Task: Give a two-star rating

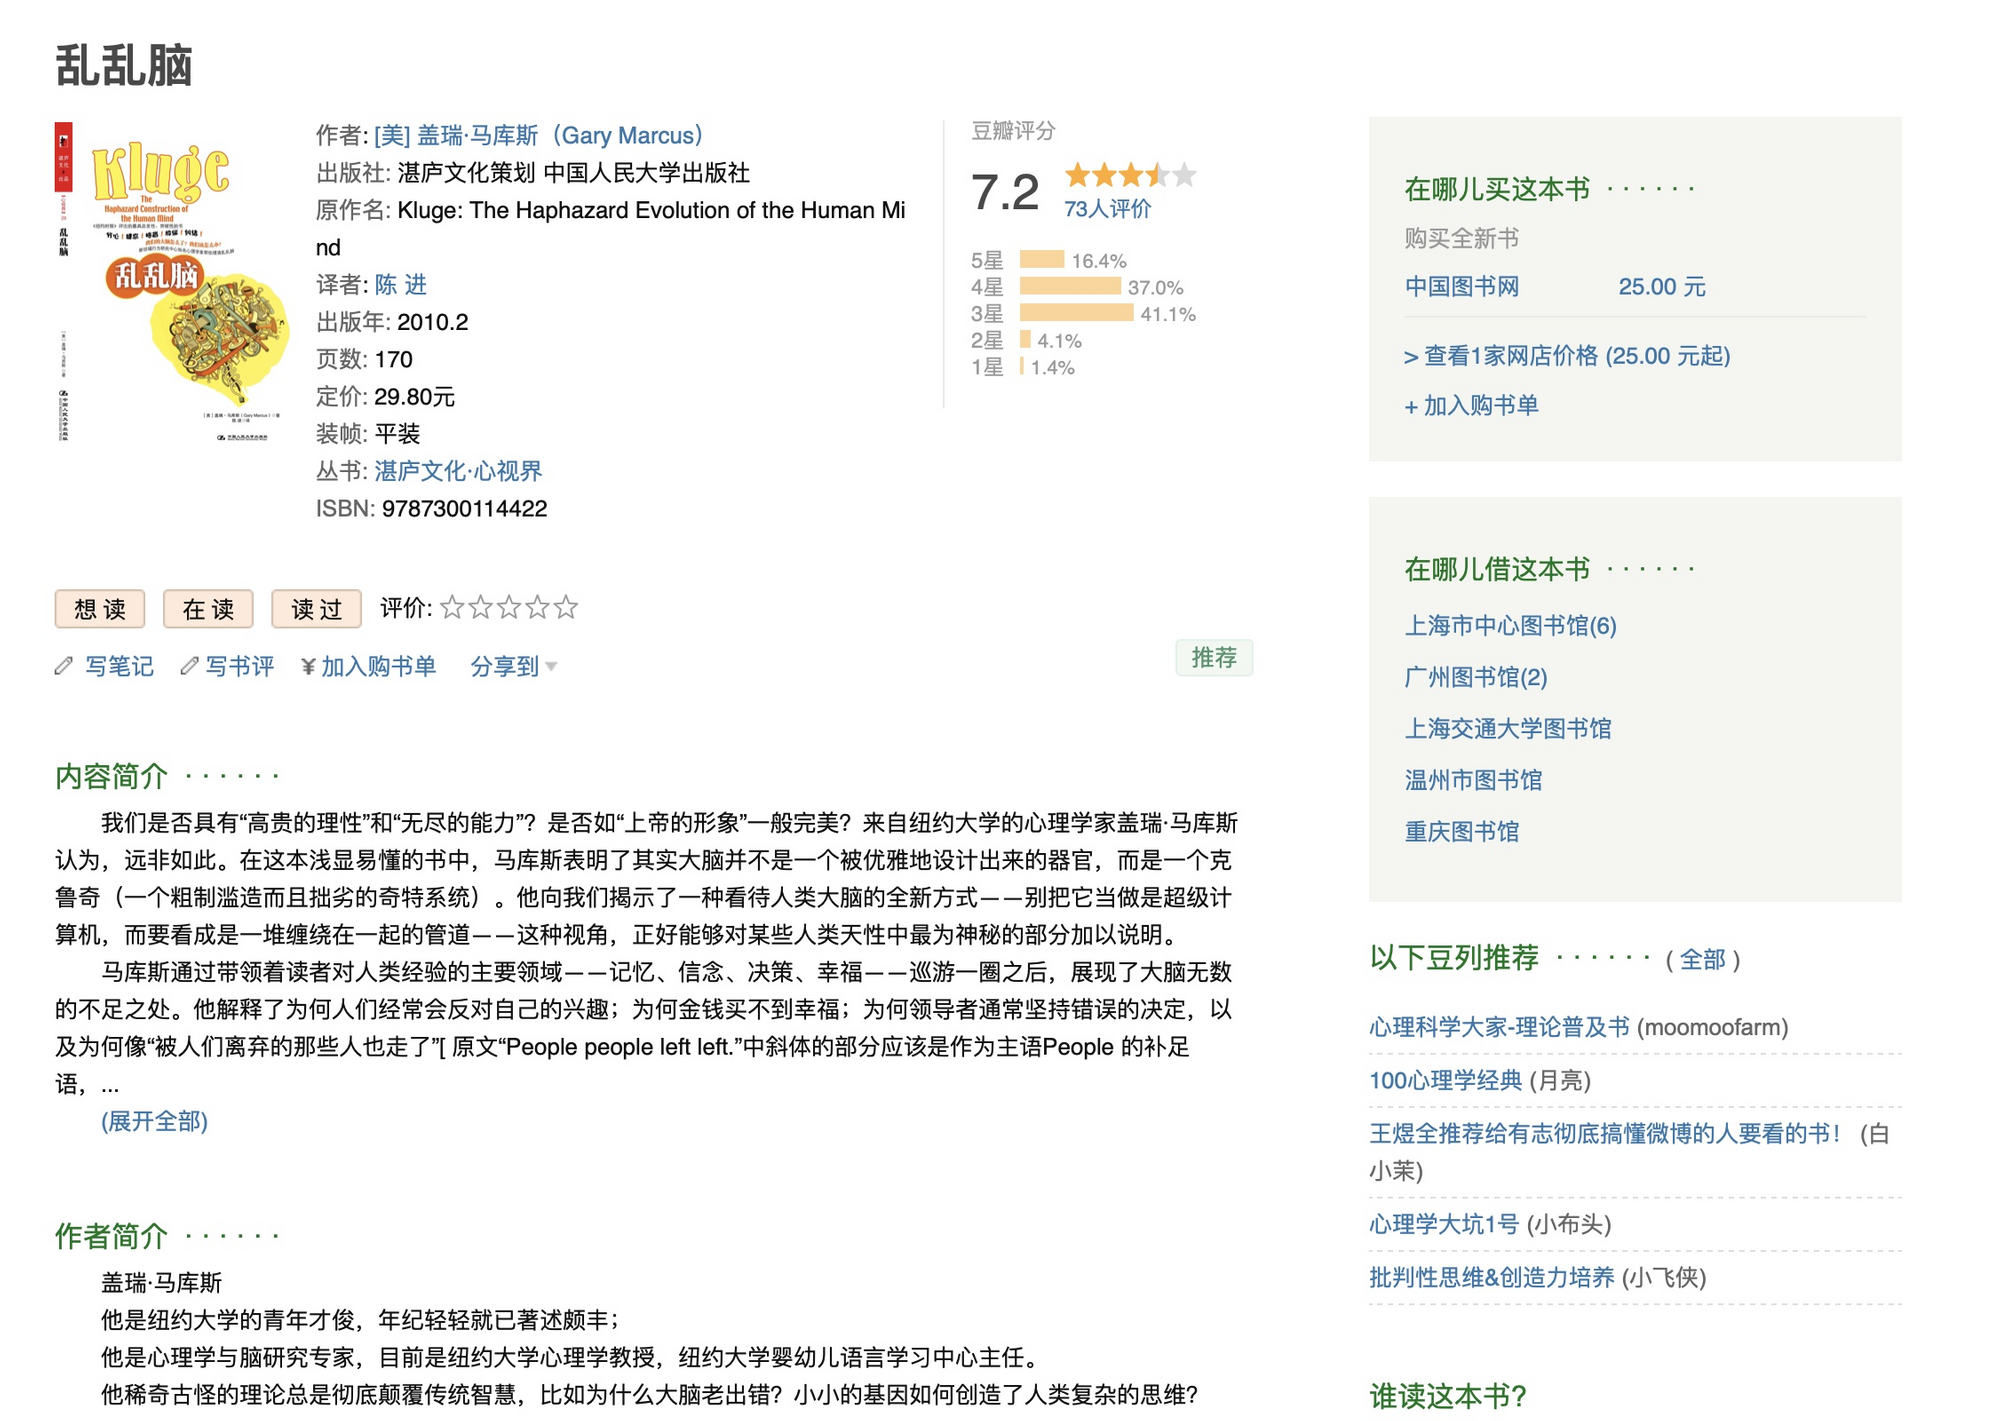Action: 481,607
